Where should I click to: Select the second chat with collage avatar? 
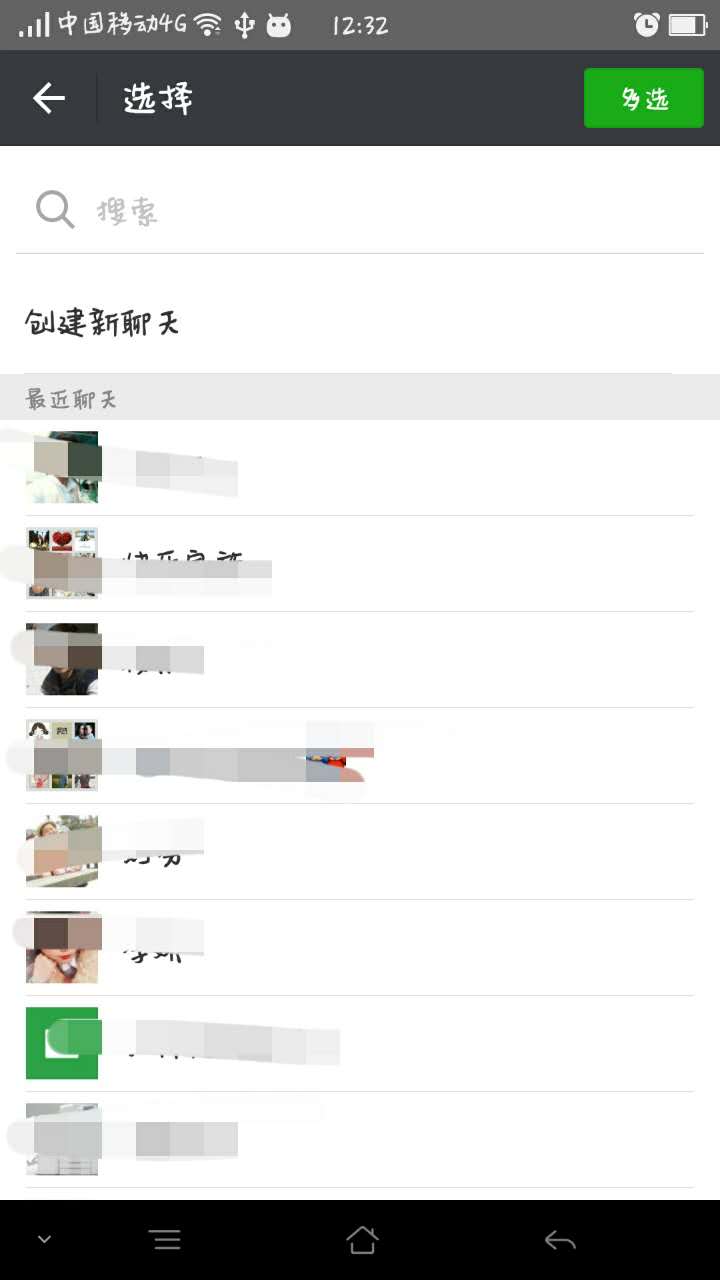[x=62, y=563]
